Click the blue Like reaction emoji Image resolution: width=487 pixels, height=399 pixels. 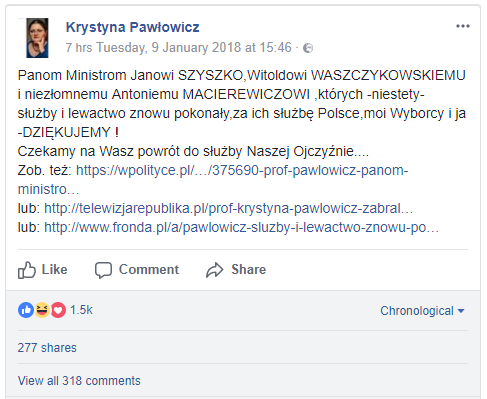coord(26,310)
